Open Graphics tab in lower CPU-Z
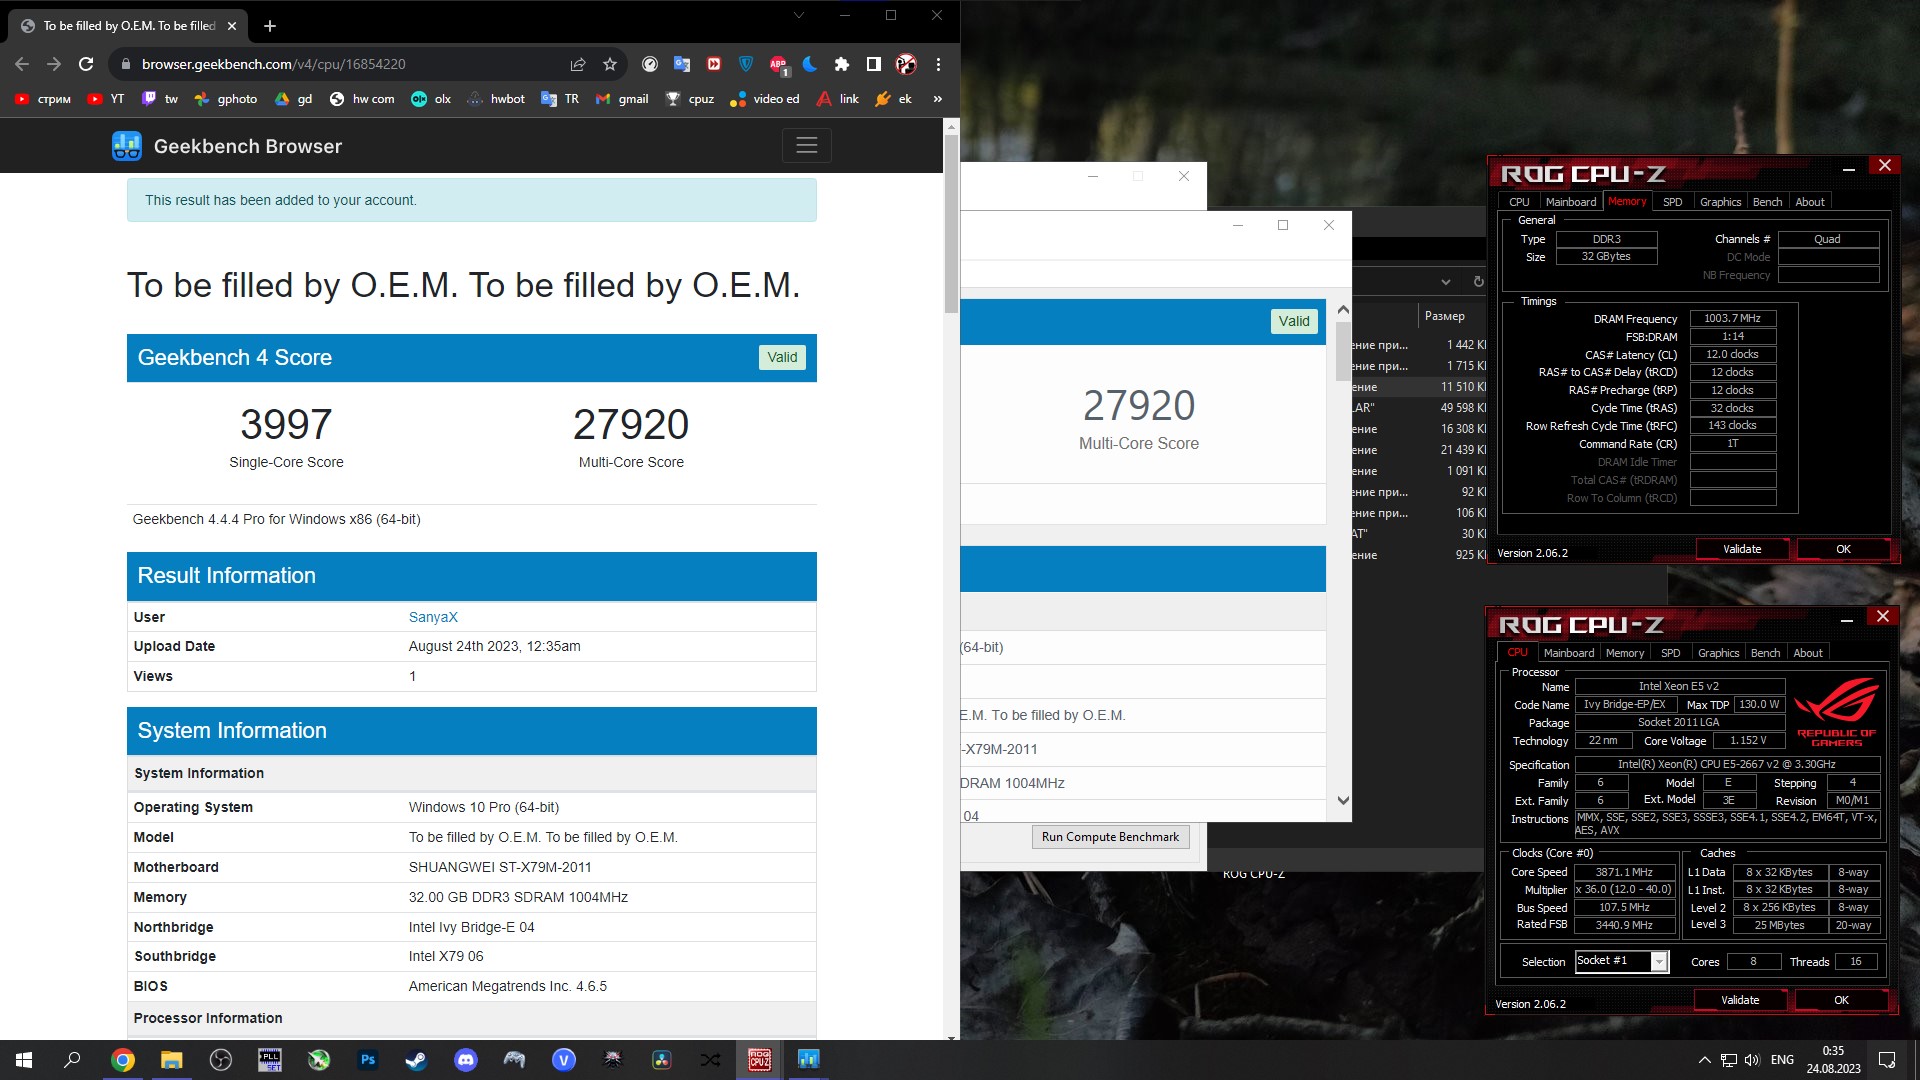 tap(1718, 653)
